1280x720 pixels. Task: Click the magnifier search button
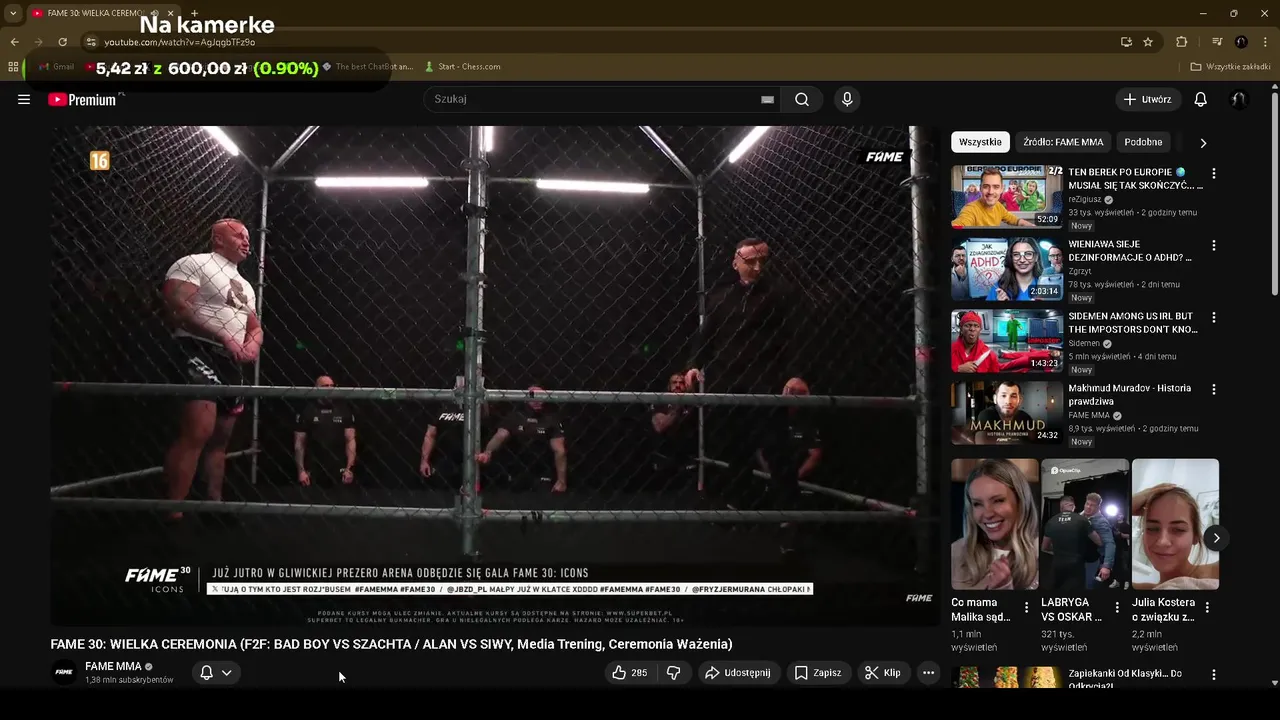pos(802,99)
